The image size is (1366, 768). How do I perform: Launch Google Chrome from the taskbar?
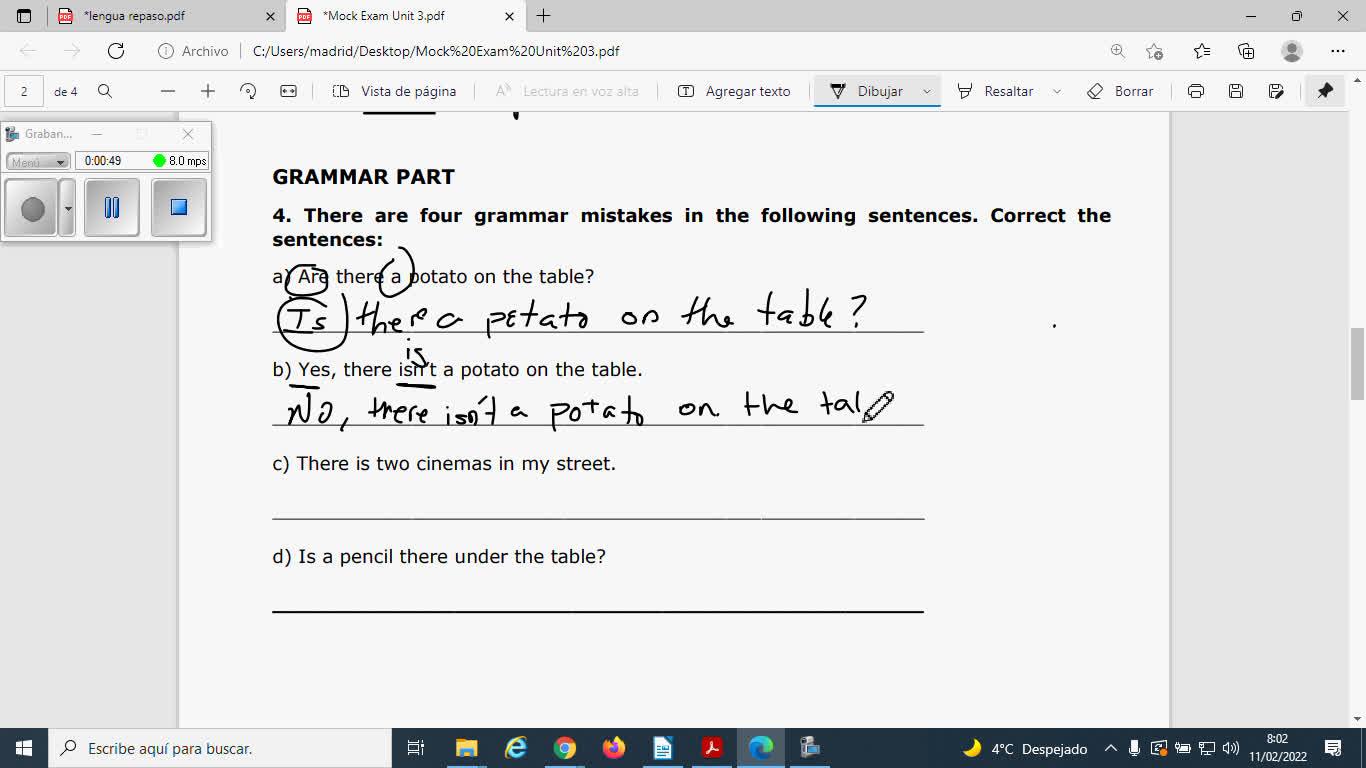pyautogui.click(x=565, y=748)
